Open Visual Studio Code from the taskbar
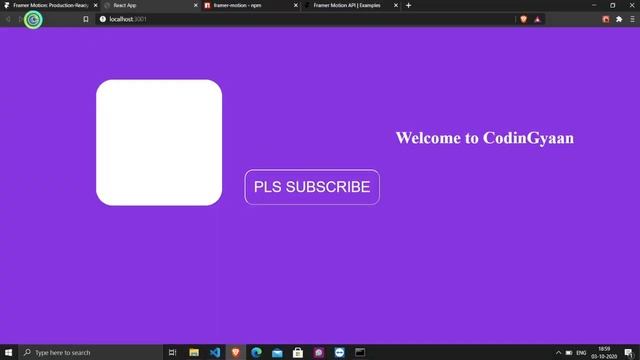Viewport: 640px width, 360px height. [x=215, y=352]
